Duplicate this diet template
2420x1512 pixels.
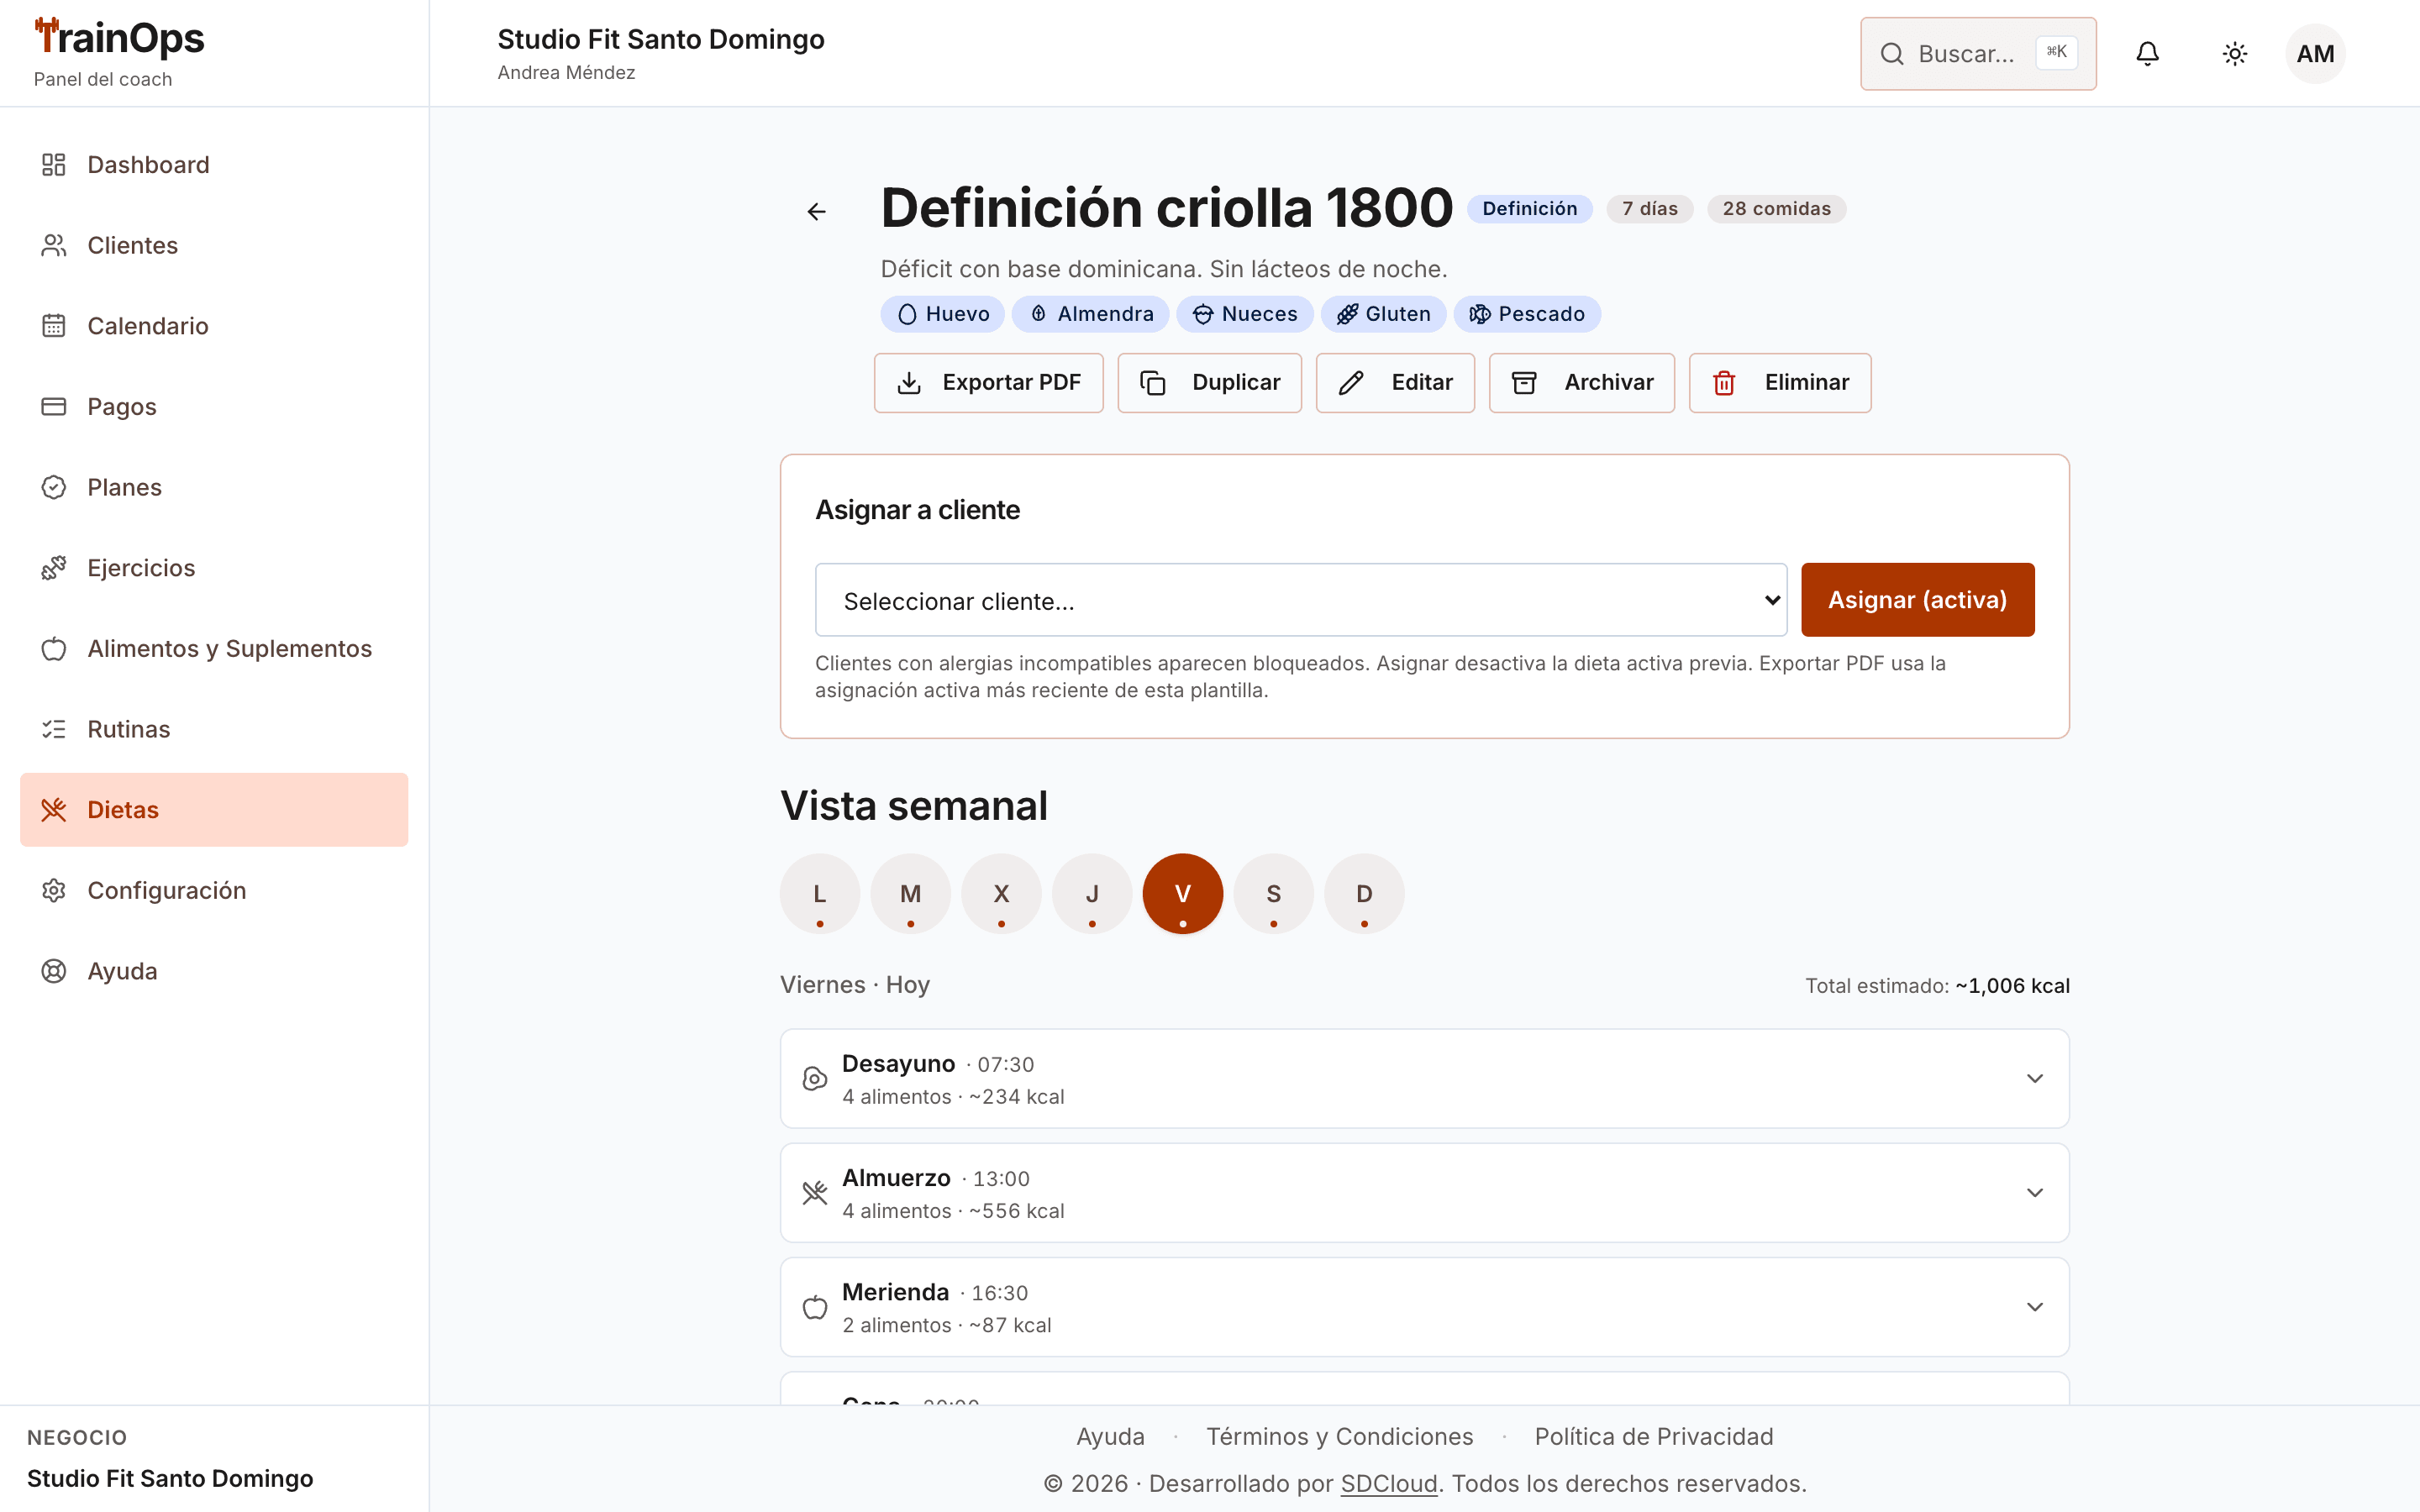[1209, 383]
